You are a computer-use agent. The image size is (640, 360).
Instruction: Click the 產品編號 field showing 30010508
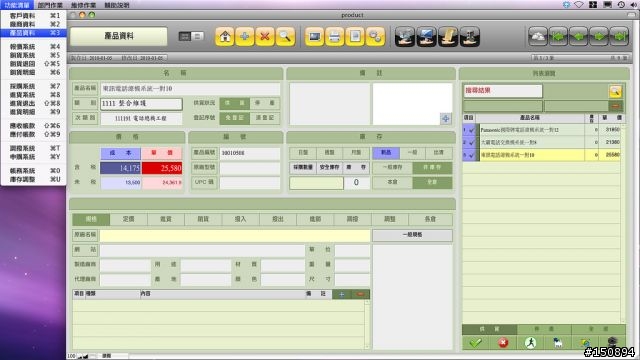point(250,153)
